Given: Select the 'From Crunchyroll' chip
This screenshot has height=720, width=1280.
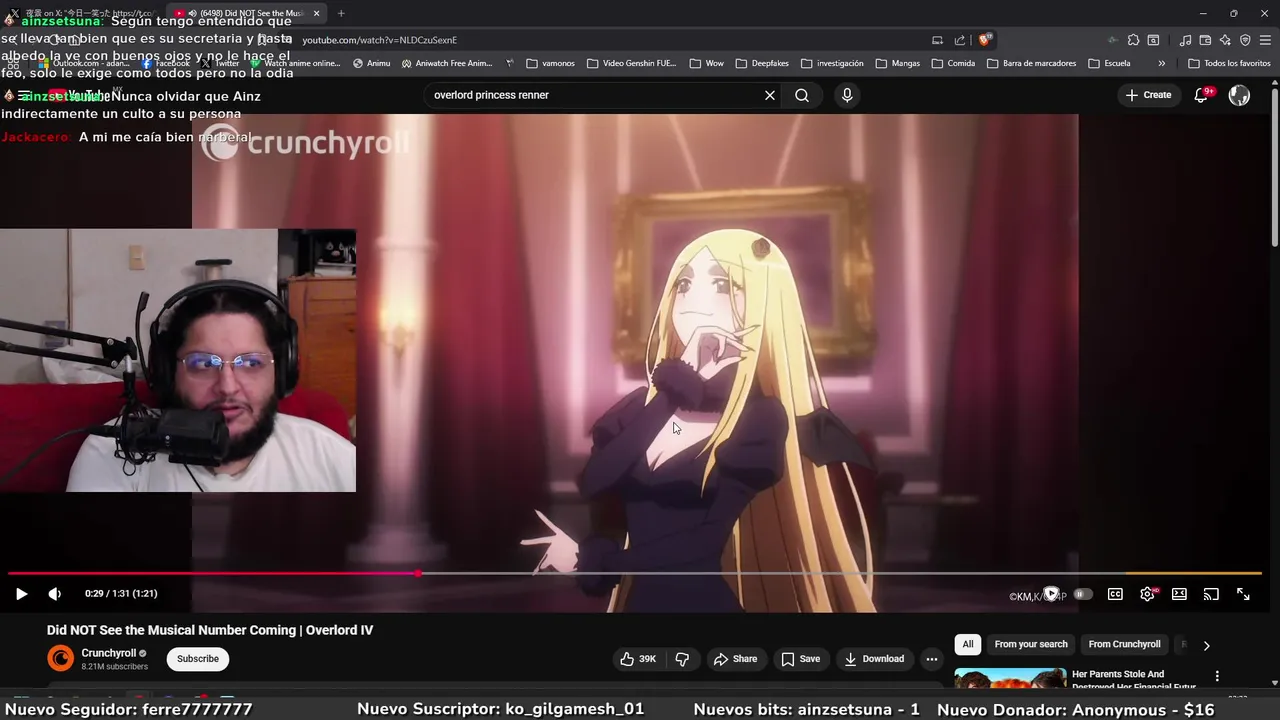Looking at the screenshot, I should coord(1124,644).
